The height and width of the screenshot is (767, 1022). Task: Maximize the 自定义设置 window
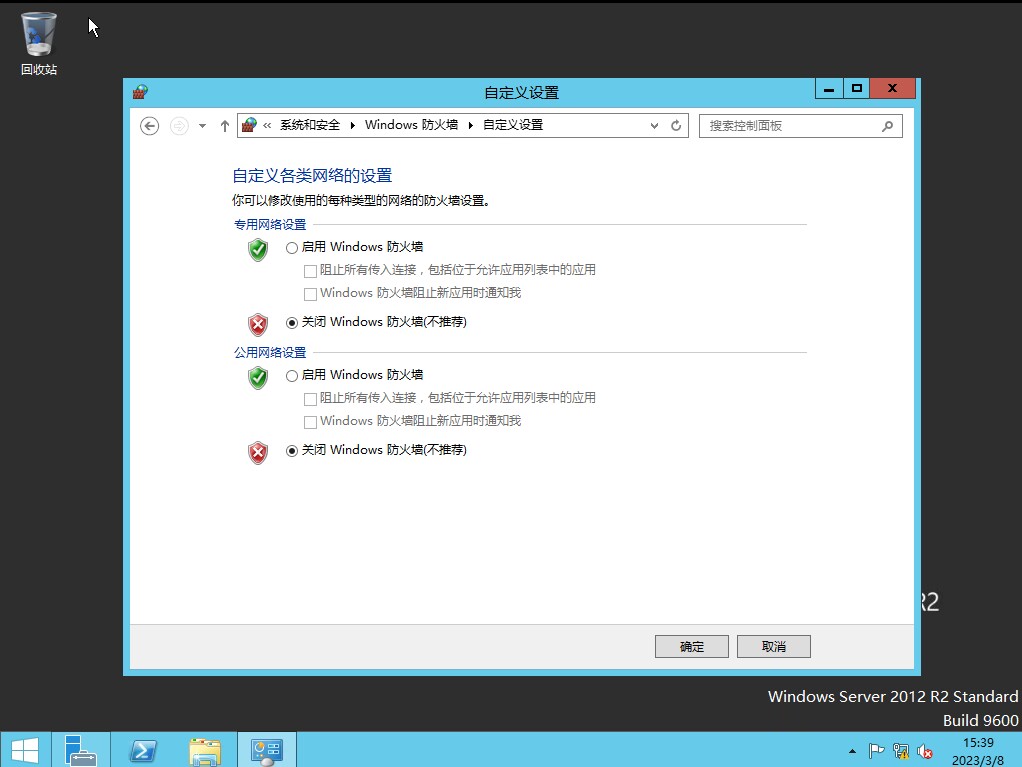click(x=856, y=89)
